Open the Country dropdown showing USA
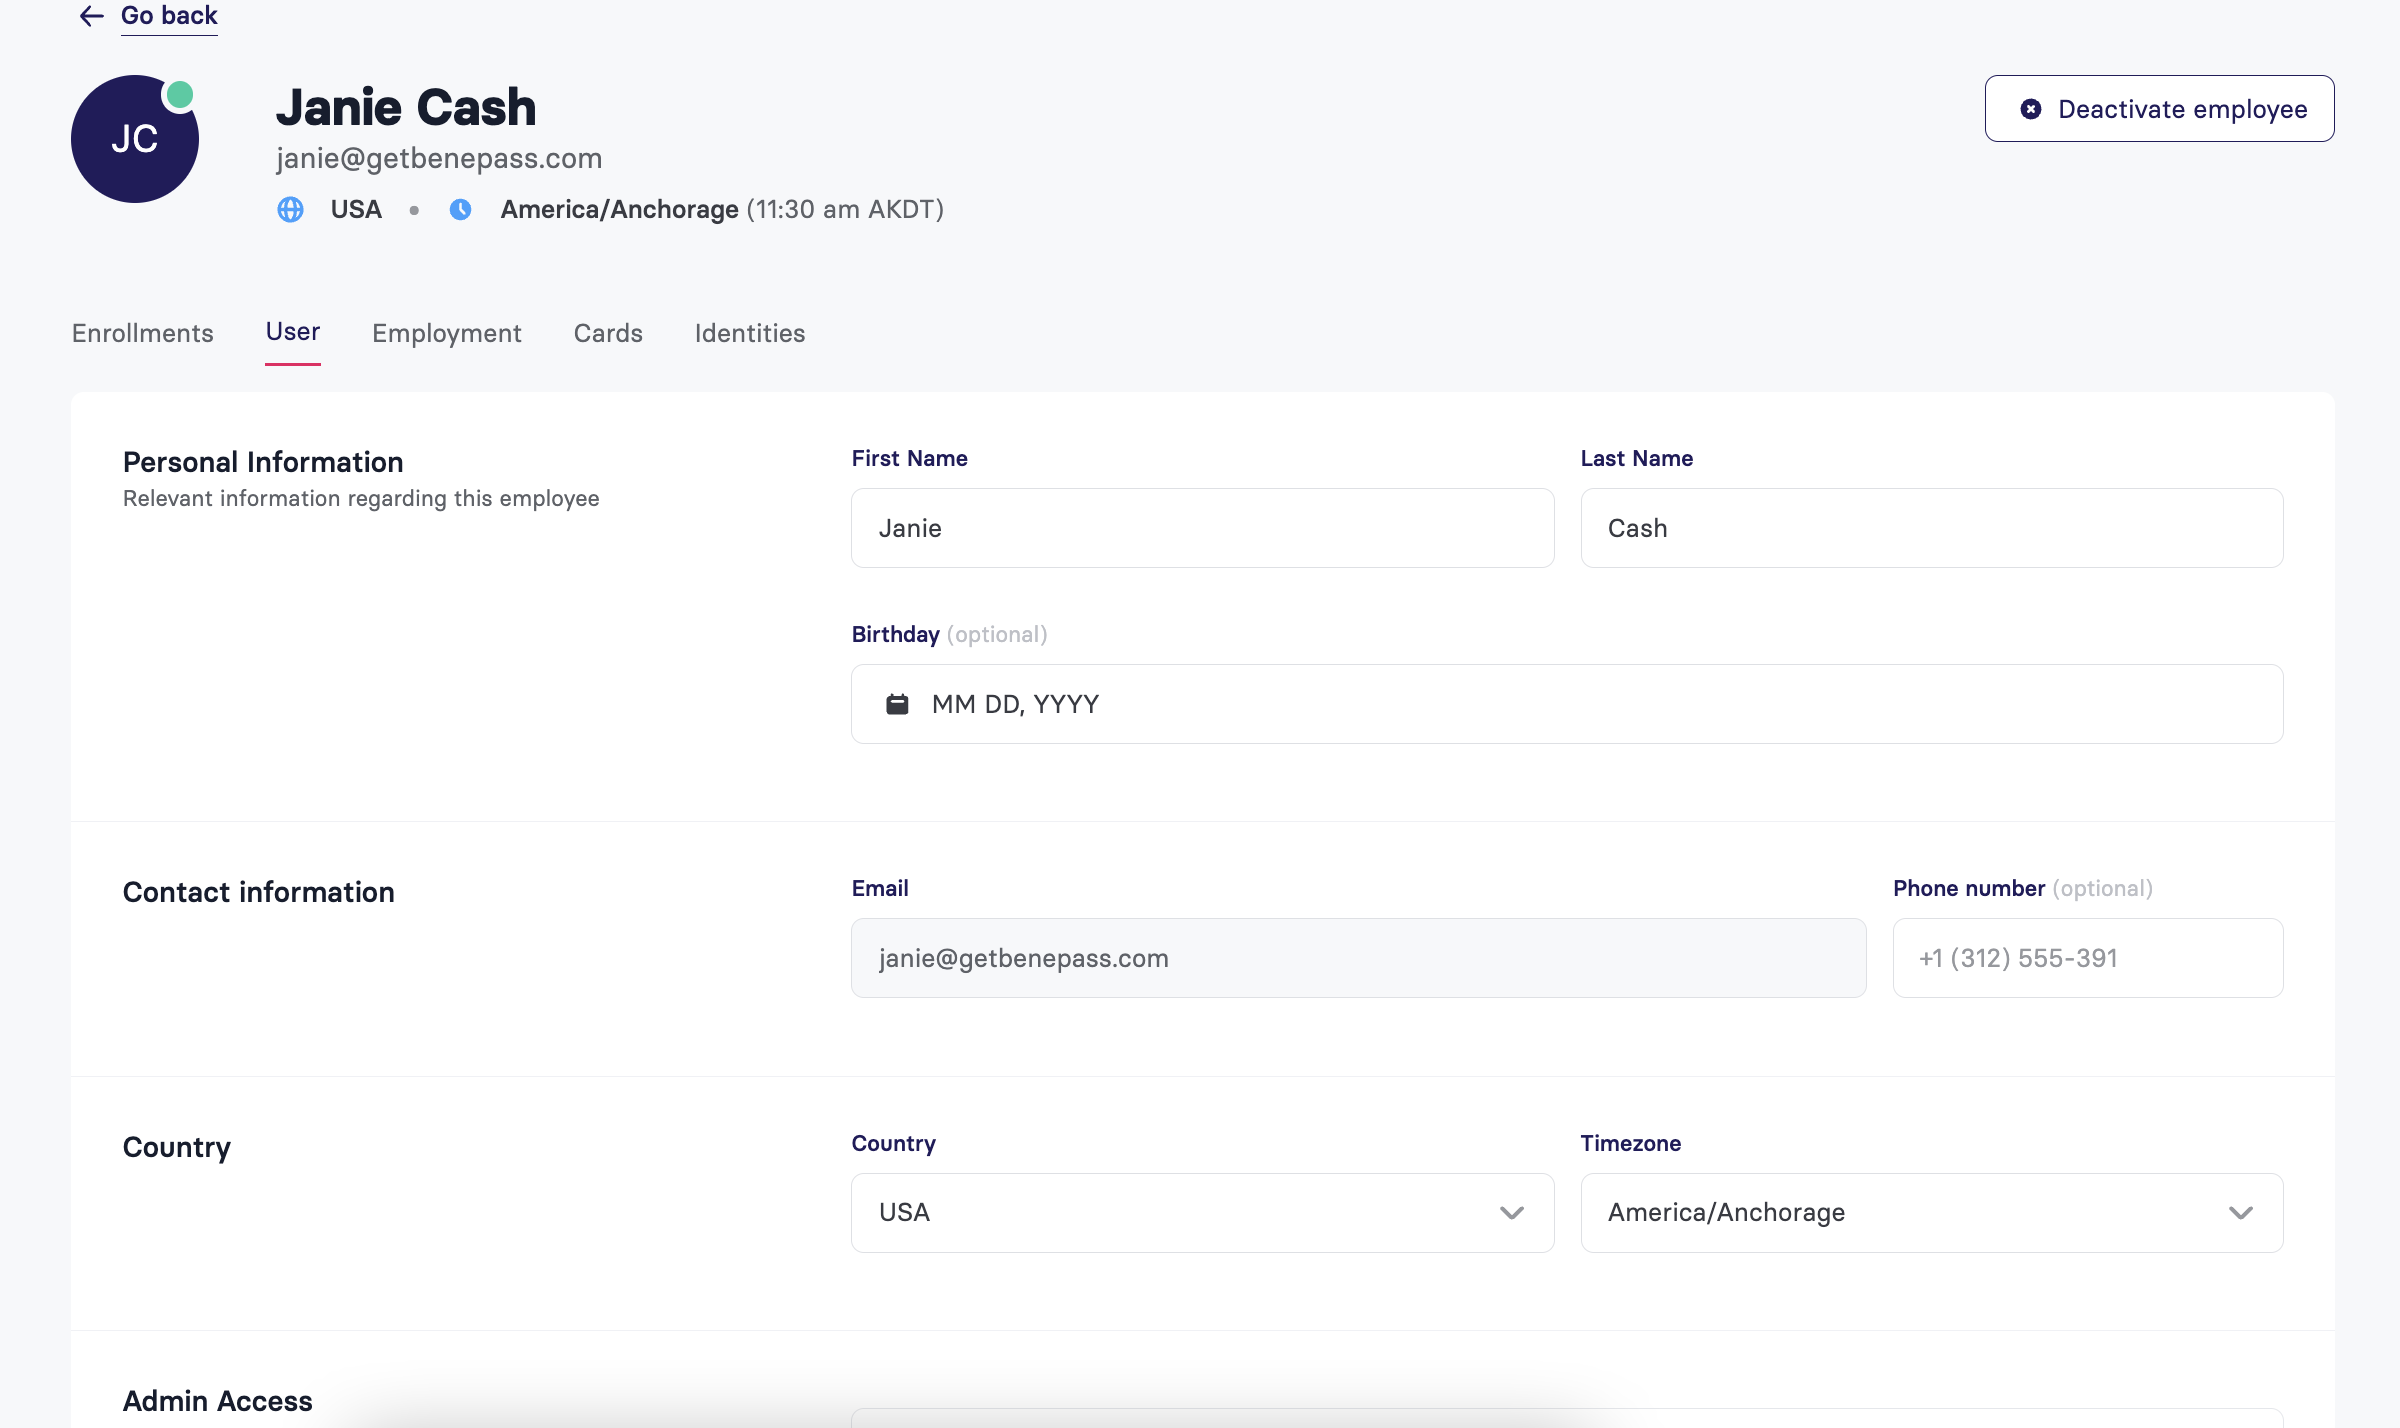The width and height of the screenshot is (2400, 1428). tap(1203, 1213)
